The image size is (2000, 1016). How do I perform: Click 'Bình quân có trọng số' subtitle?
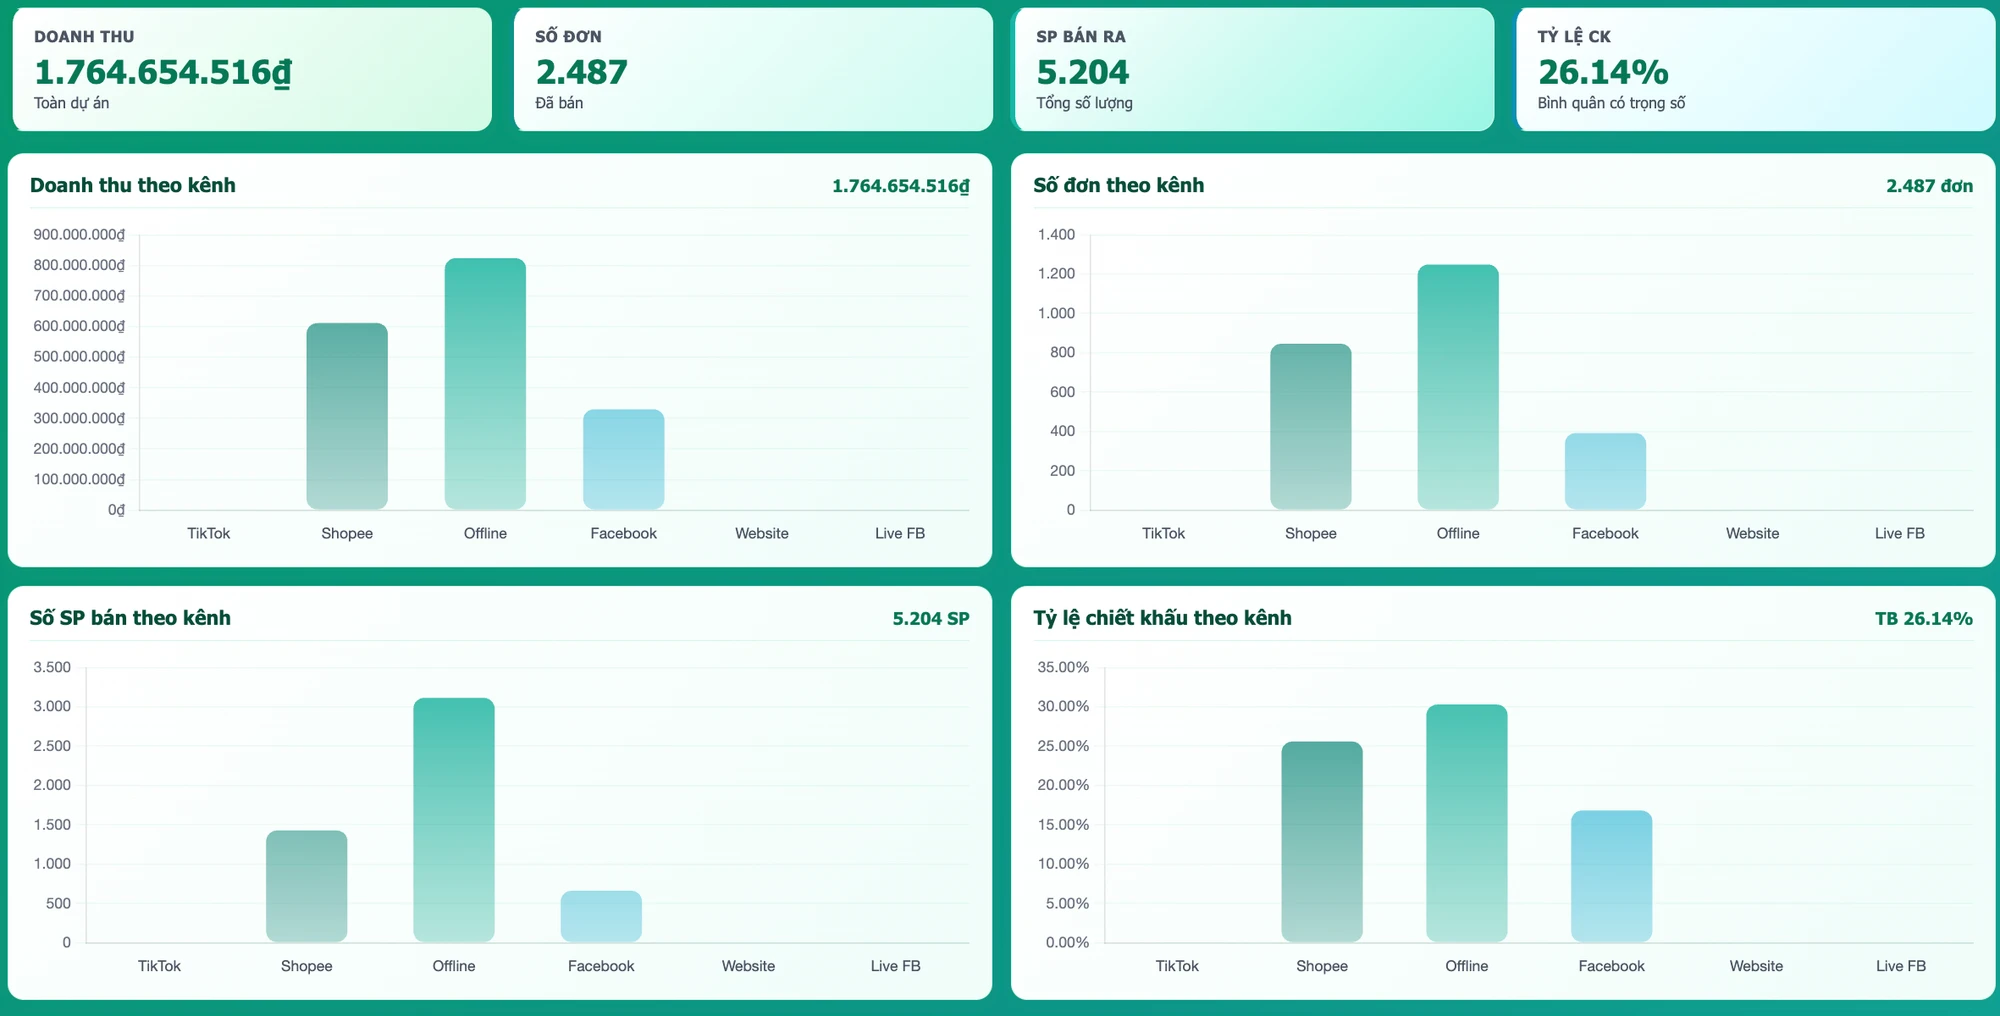1612,103
